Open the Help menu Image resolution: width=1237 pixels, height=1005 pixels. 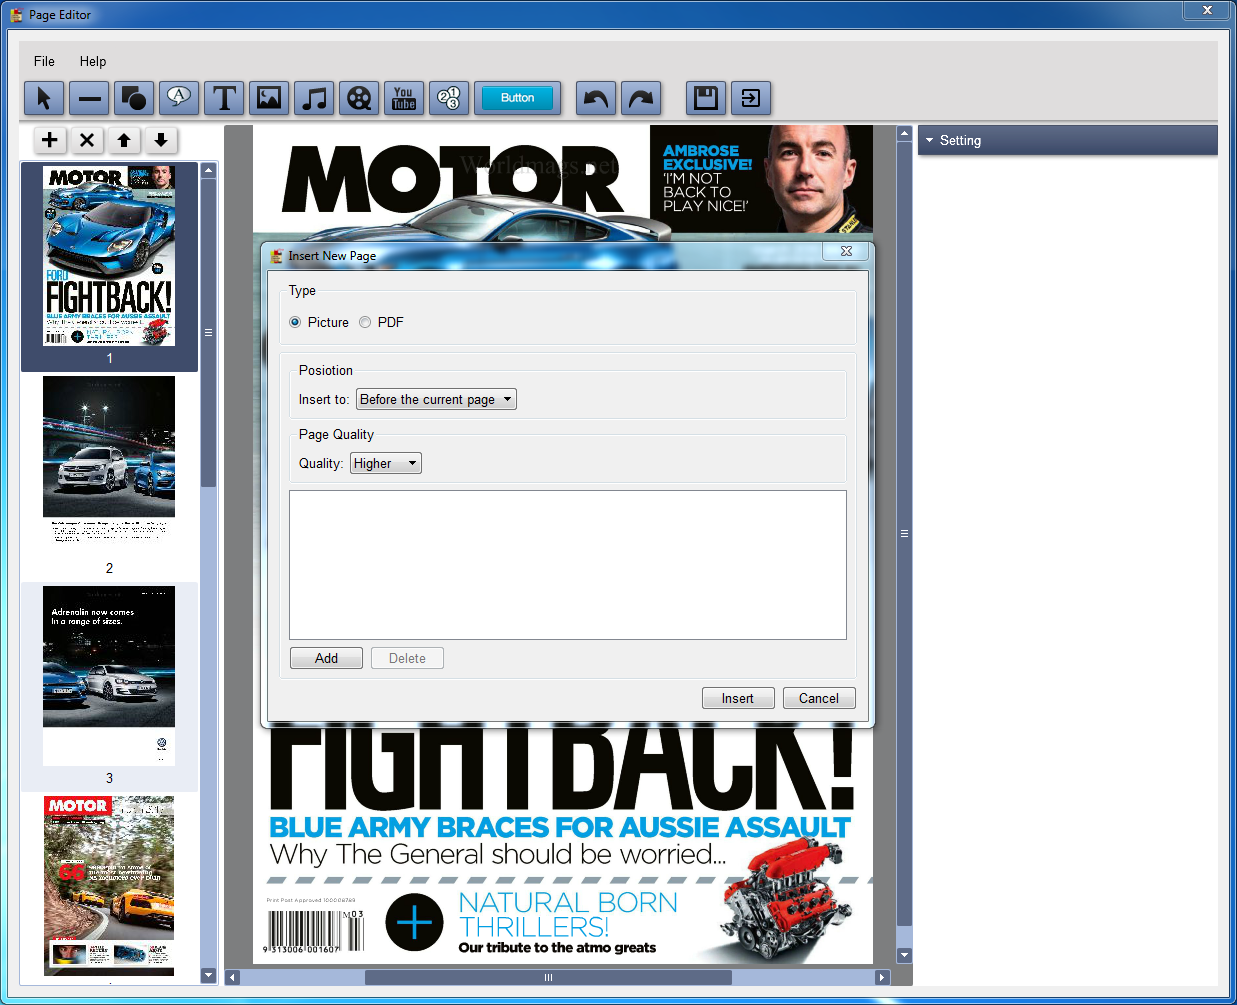93,61
